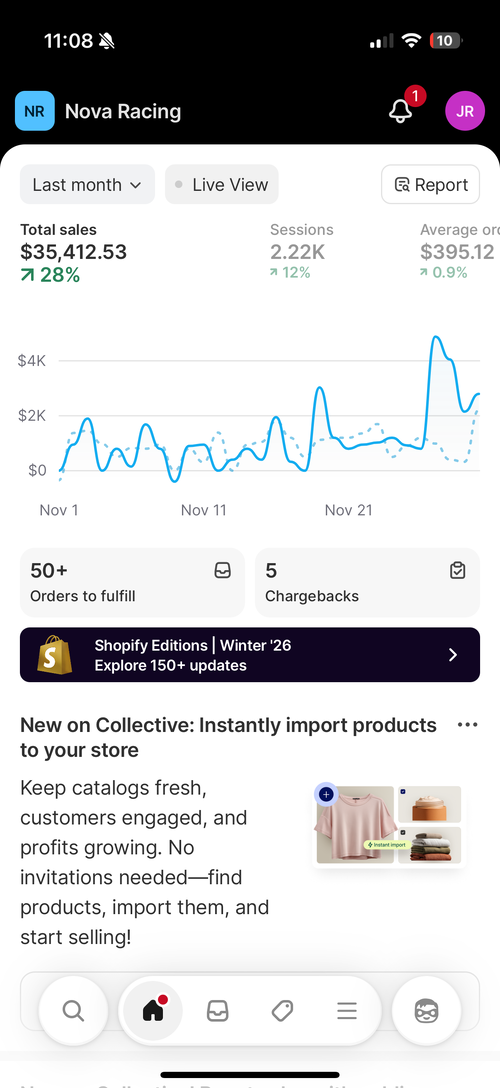Open the hamburger More menu

347,1011
